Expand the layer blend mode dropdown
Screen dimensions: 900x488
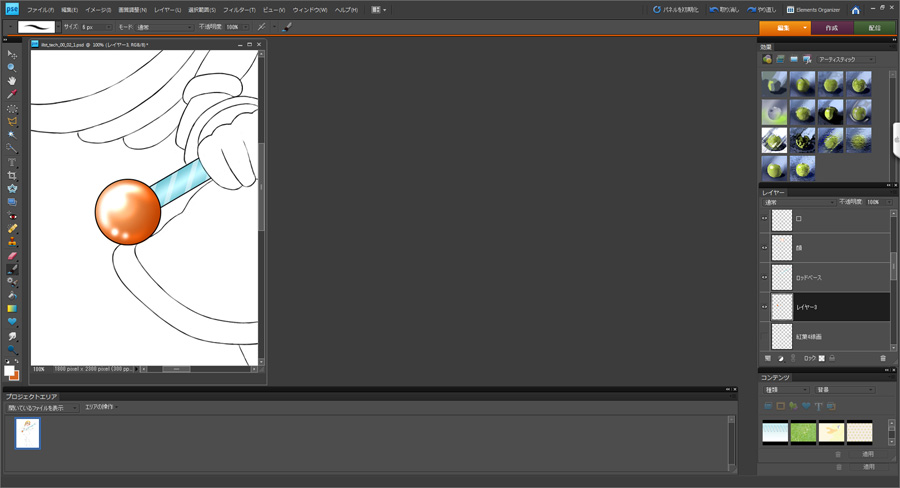pyautogui.click(x=798, y=202)
